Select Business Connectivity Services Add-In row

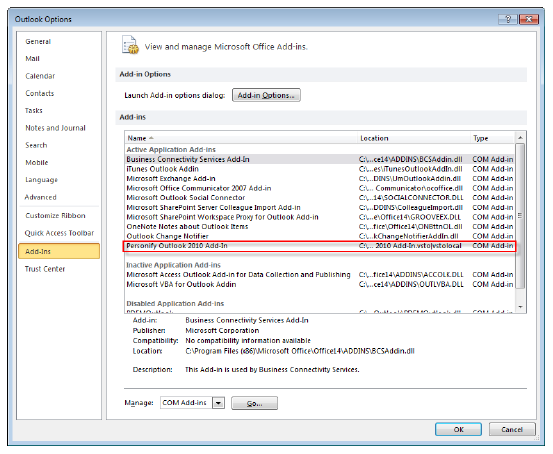320,159
